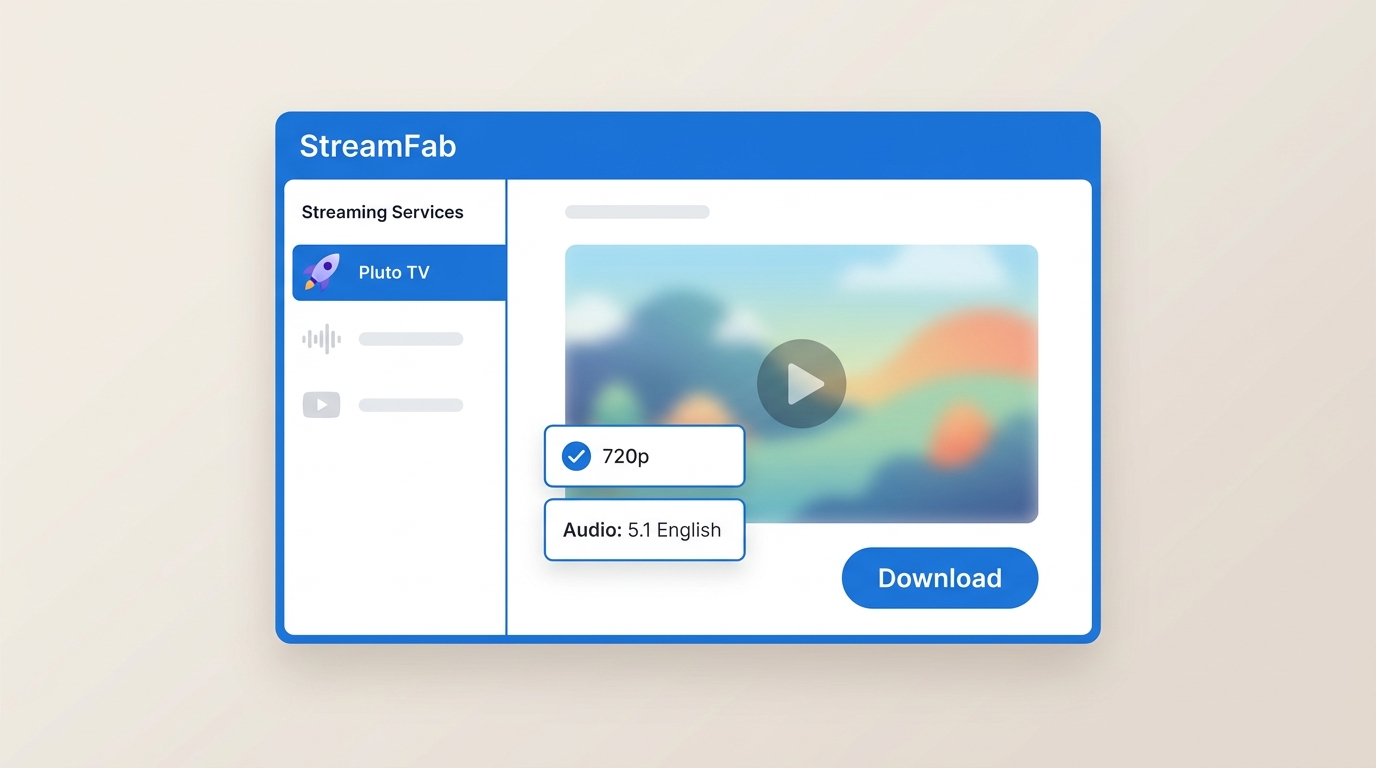
Task: Toggle the 720p checkmark
Action: tap(576, 457)
